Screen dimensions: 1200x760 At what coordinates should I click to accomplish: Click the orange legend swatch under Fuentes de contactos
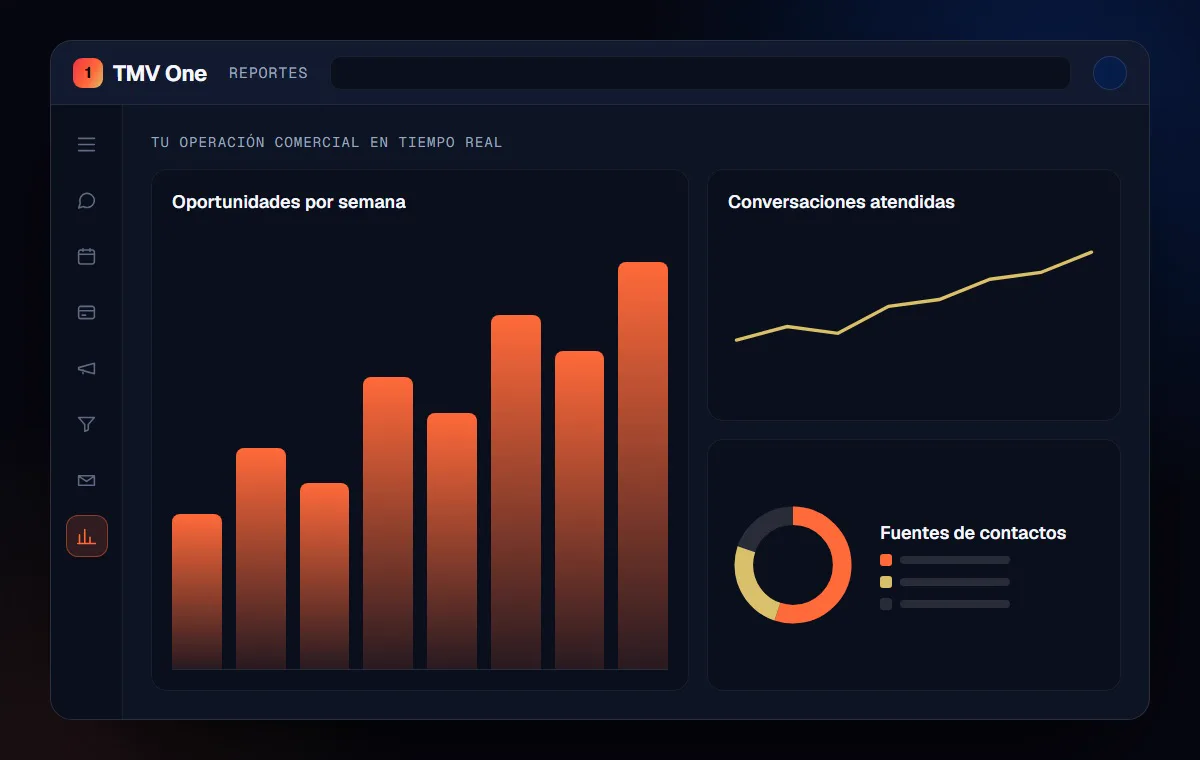886,560
